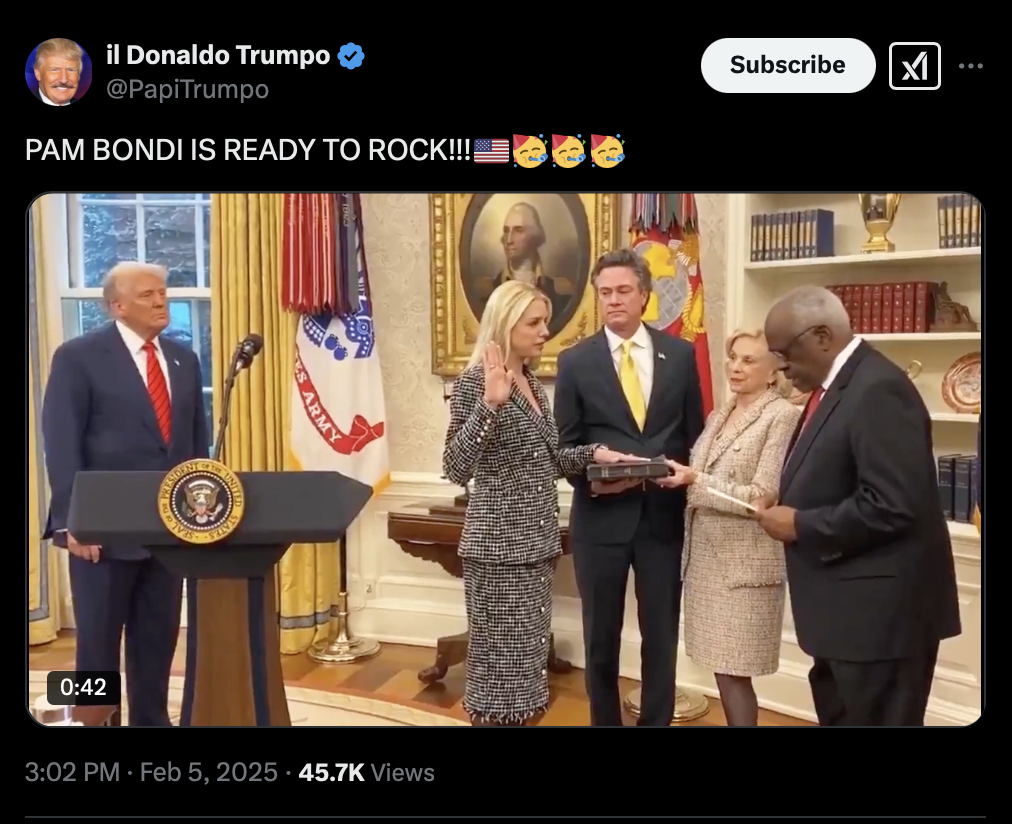Click the Subscribe button
Screen dimensions: 1012x824
[x=787, y=65]
